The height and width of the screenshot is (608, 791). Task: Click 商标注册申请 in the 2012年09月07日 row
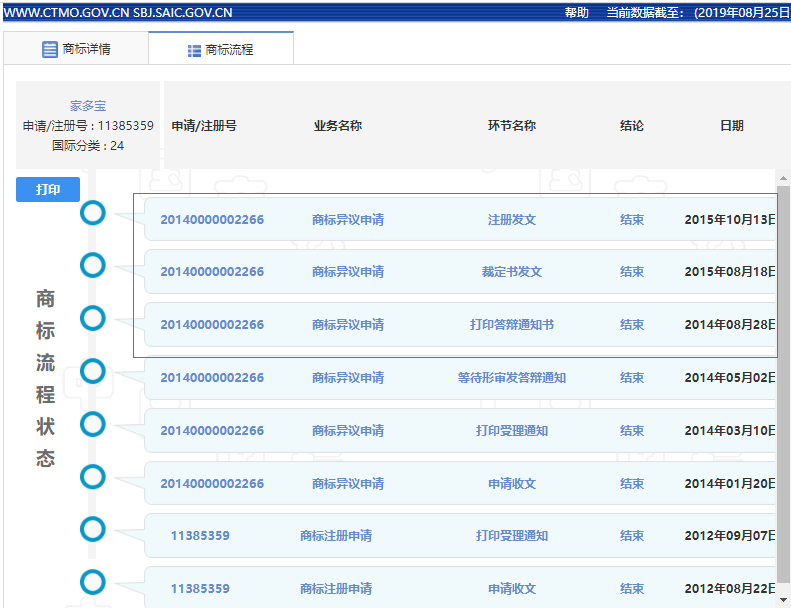336,535
